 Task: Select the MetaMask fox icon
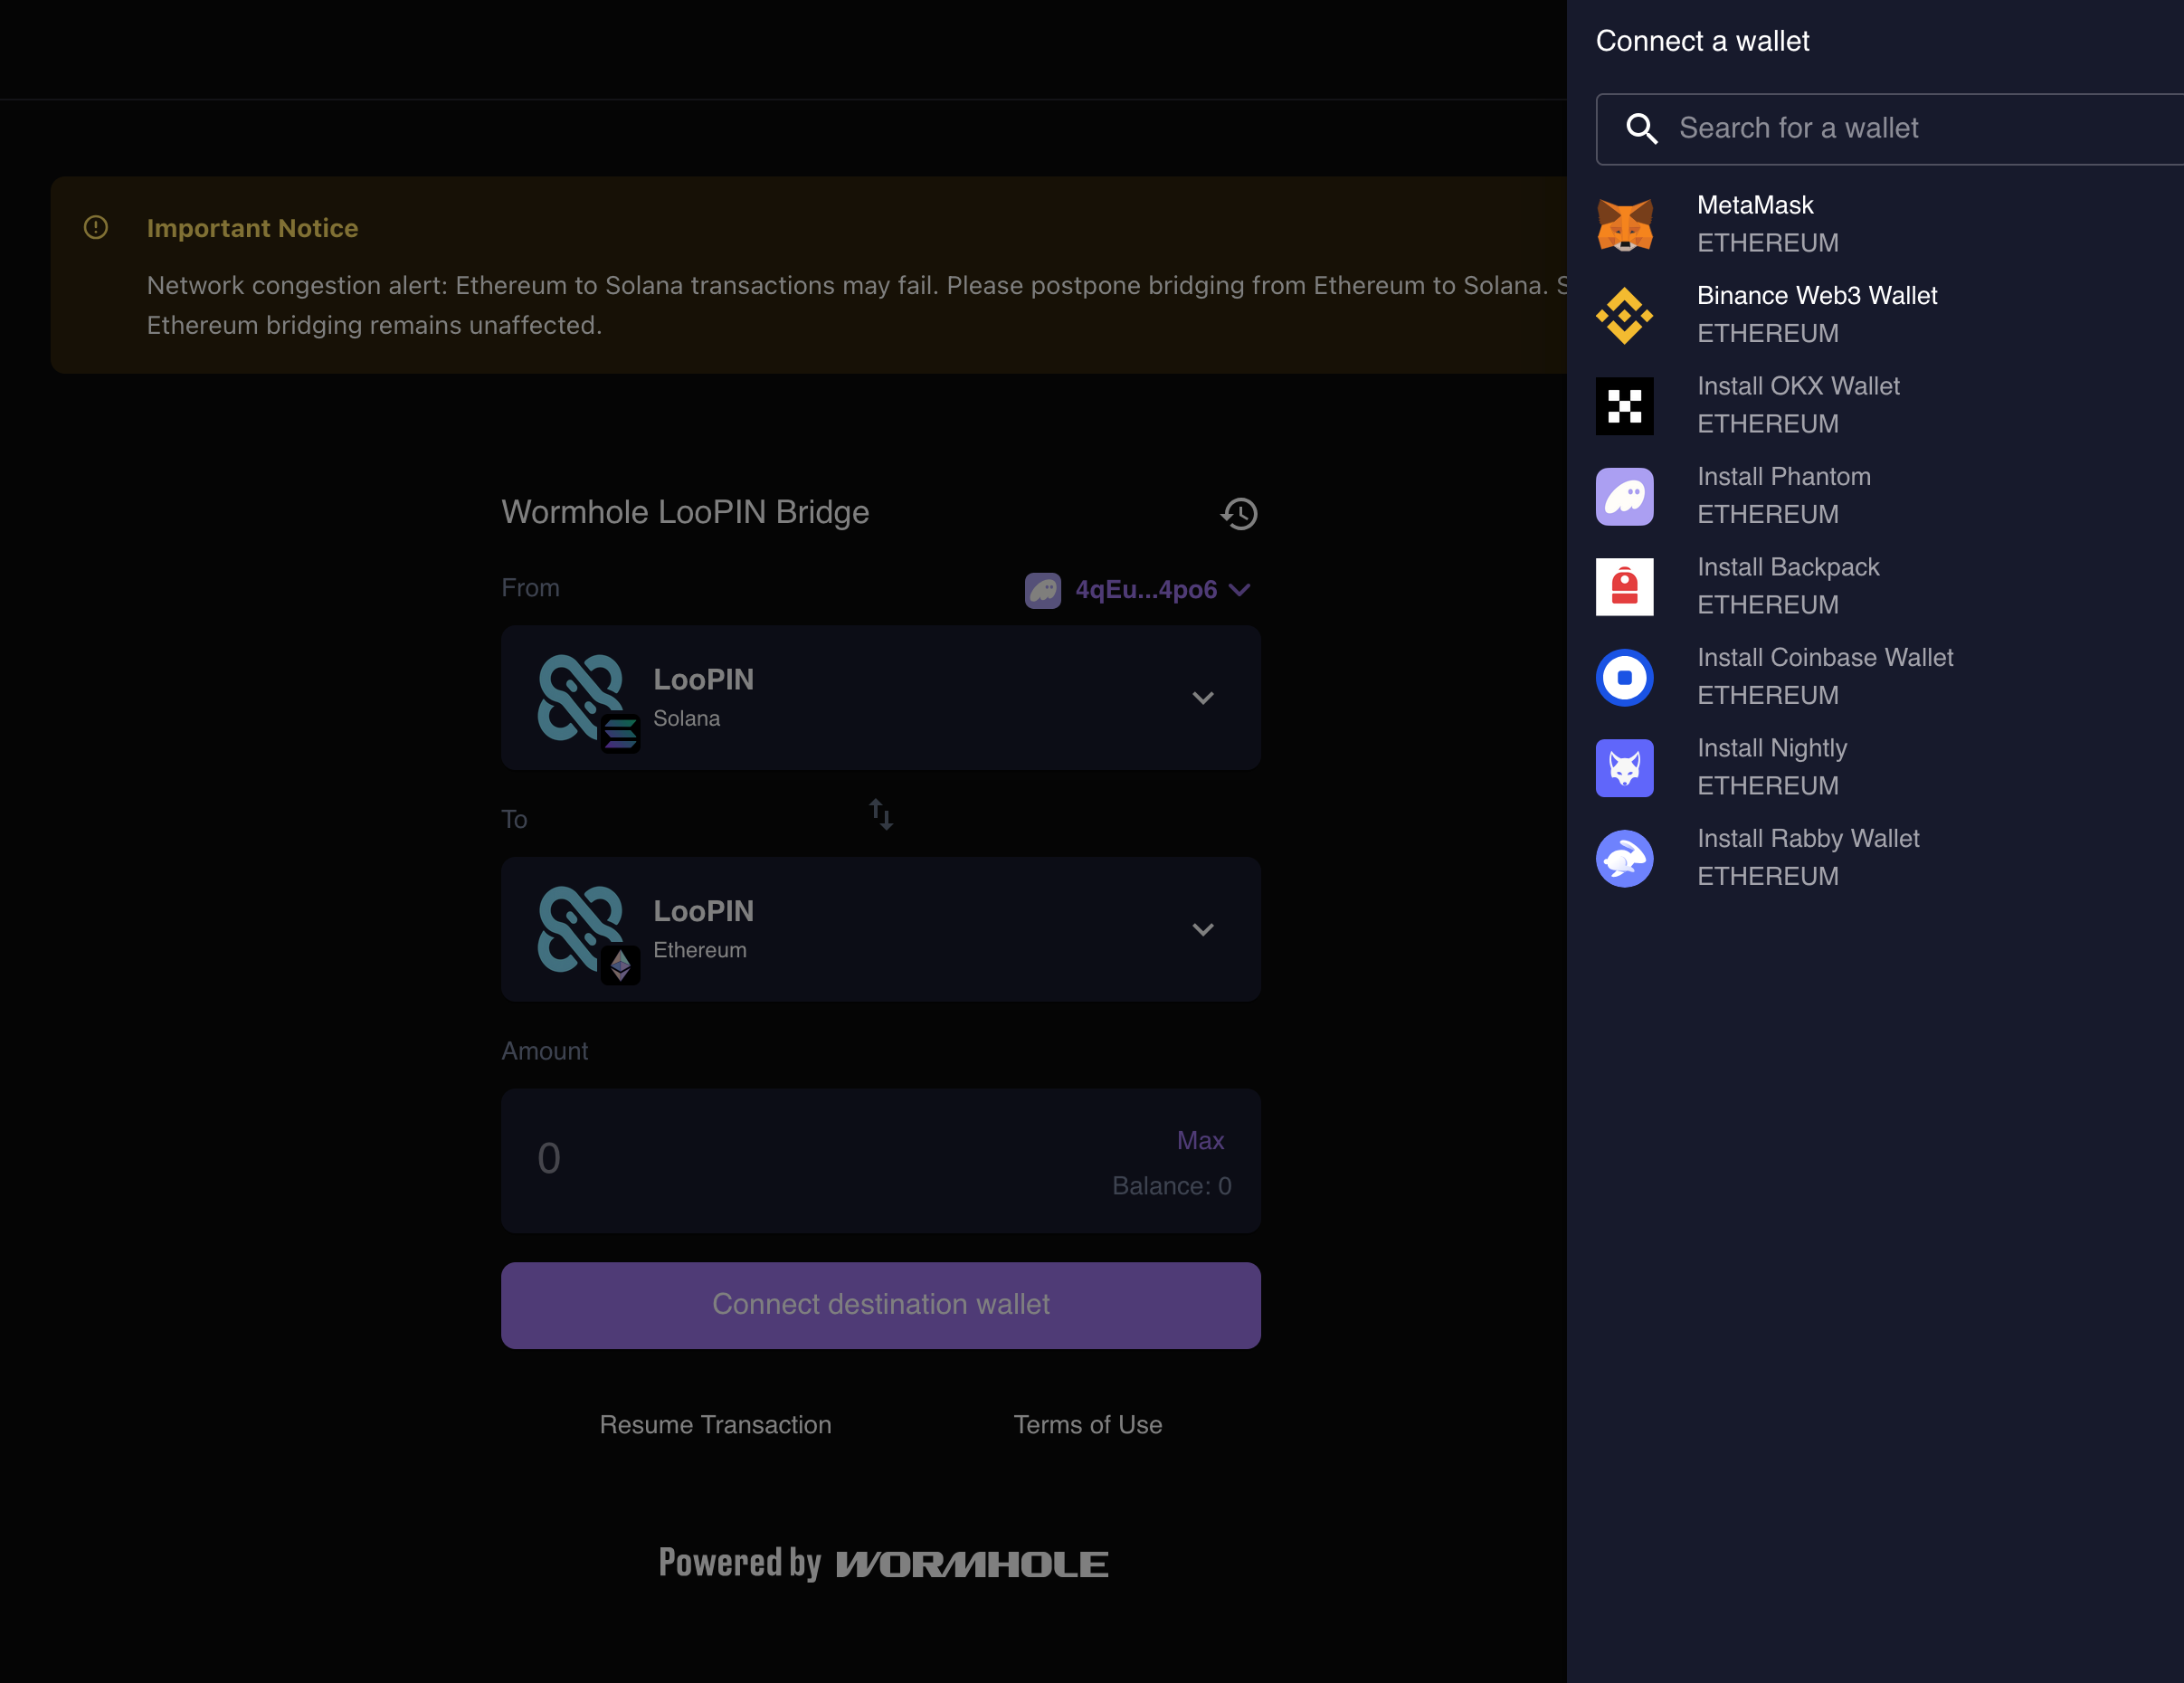[1625, 224]
